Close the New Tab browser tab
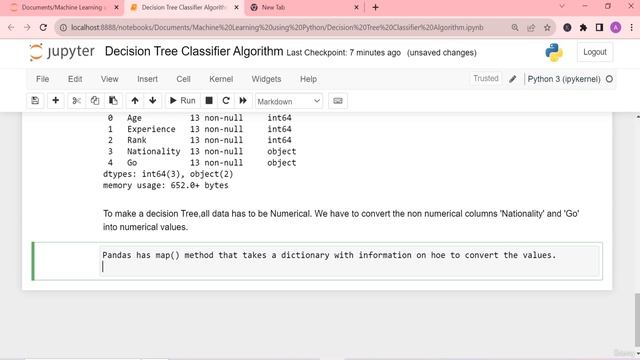Screen dimensions: 640x360 click(356, 7)
